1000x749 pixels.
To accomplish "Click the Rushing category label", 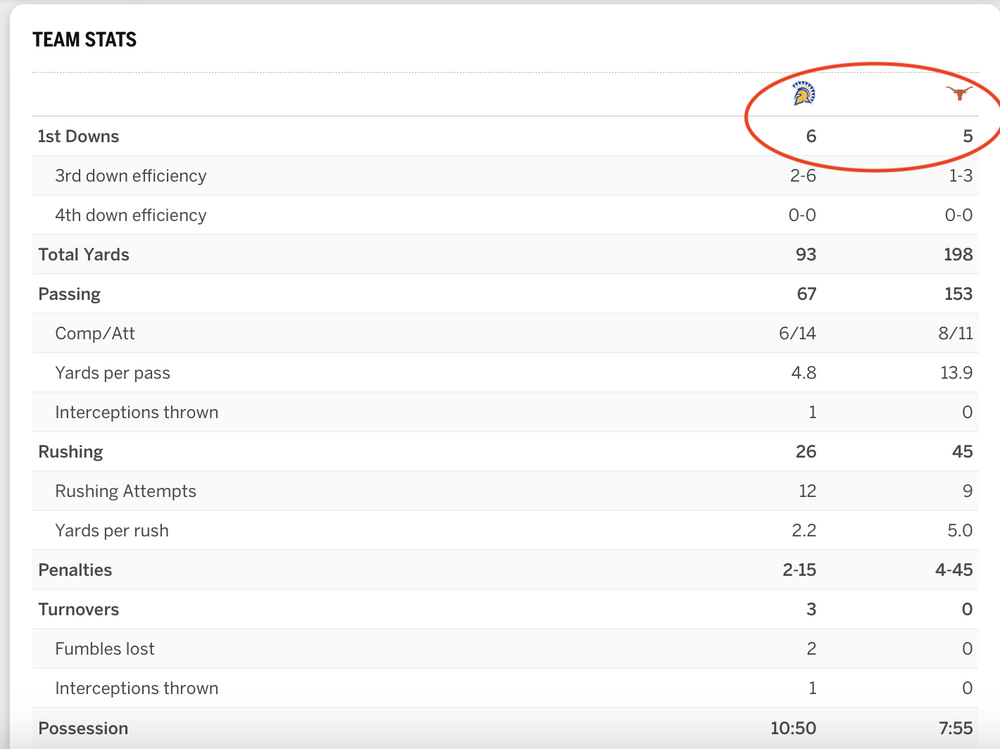I will [71, 452].
